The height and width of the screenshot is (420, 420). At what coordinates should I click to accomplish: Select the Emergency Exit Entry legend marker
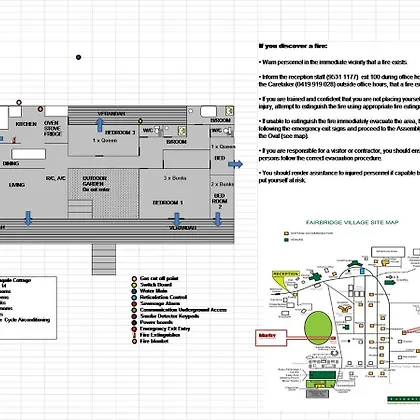tap(134, 329)
